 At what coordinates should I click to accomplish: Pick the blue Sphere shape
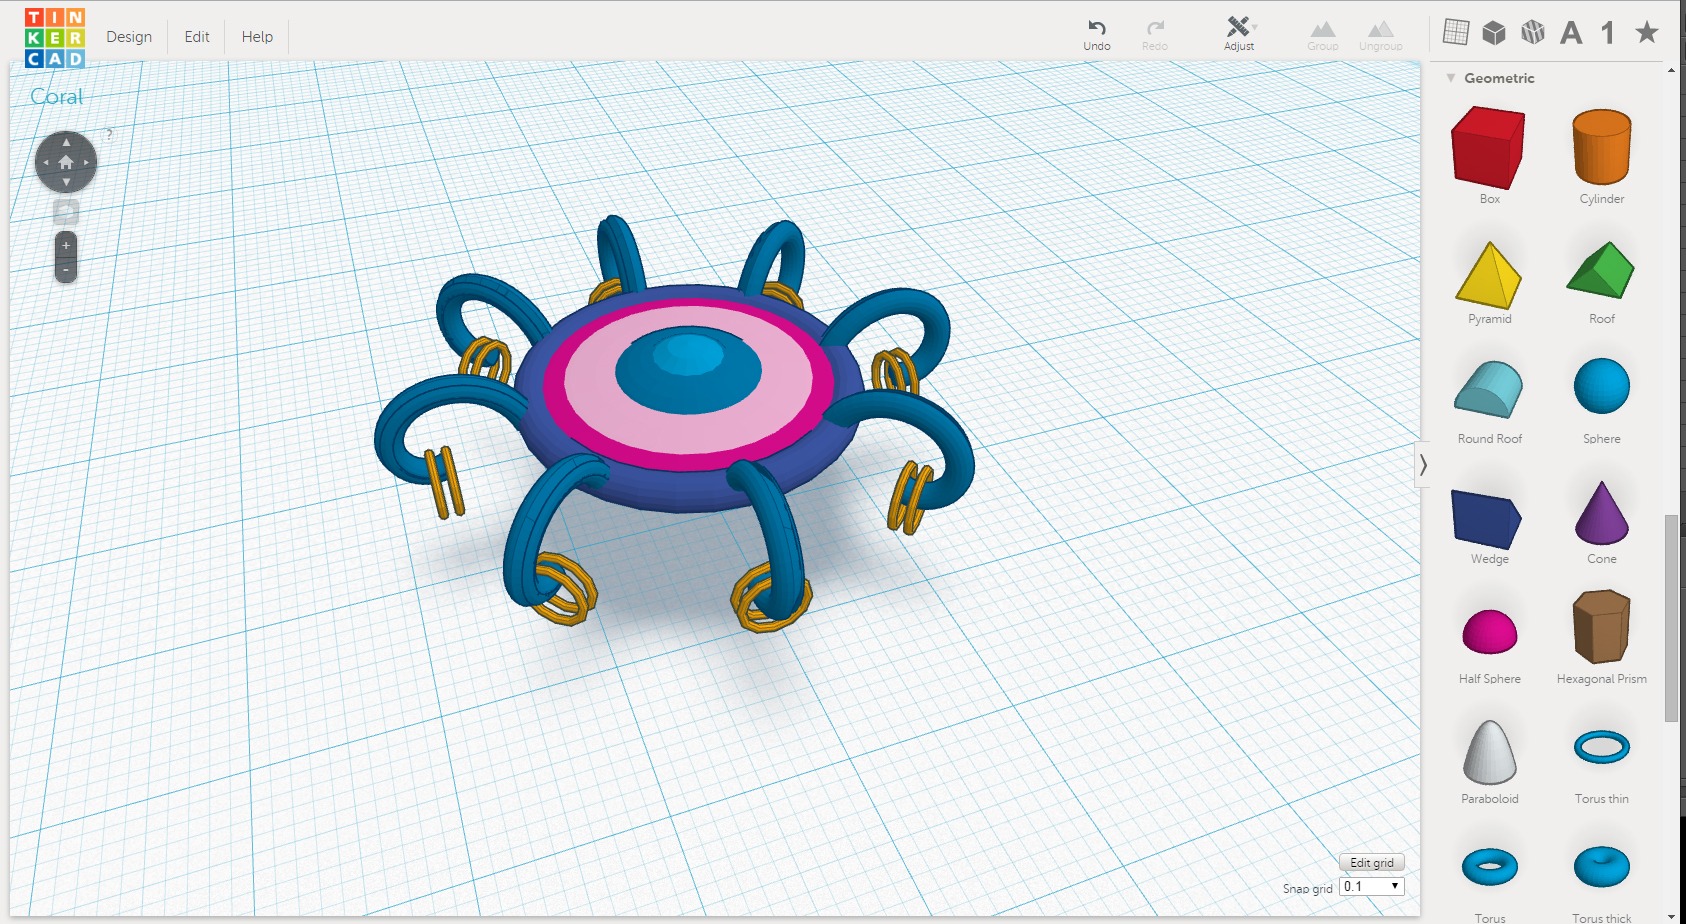click(1602, 386)
